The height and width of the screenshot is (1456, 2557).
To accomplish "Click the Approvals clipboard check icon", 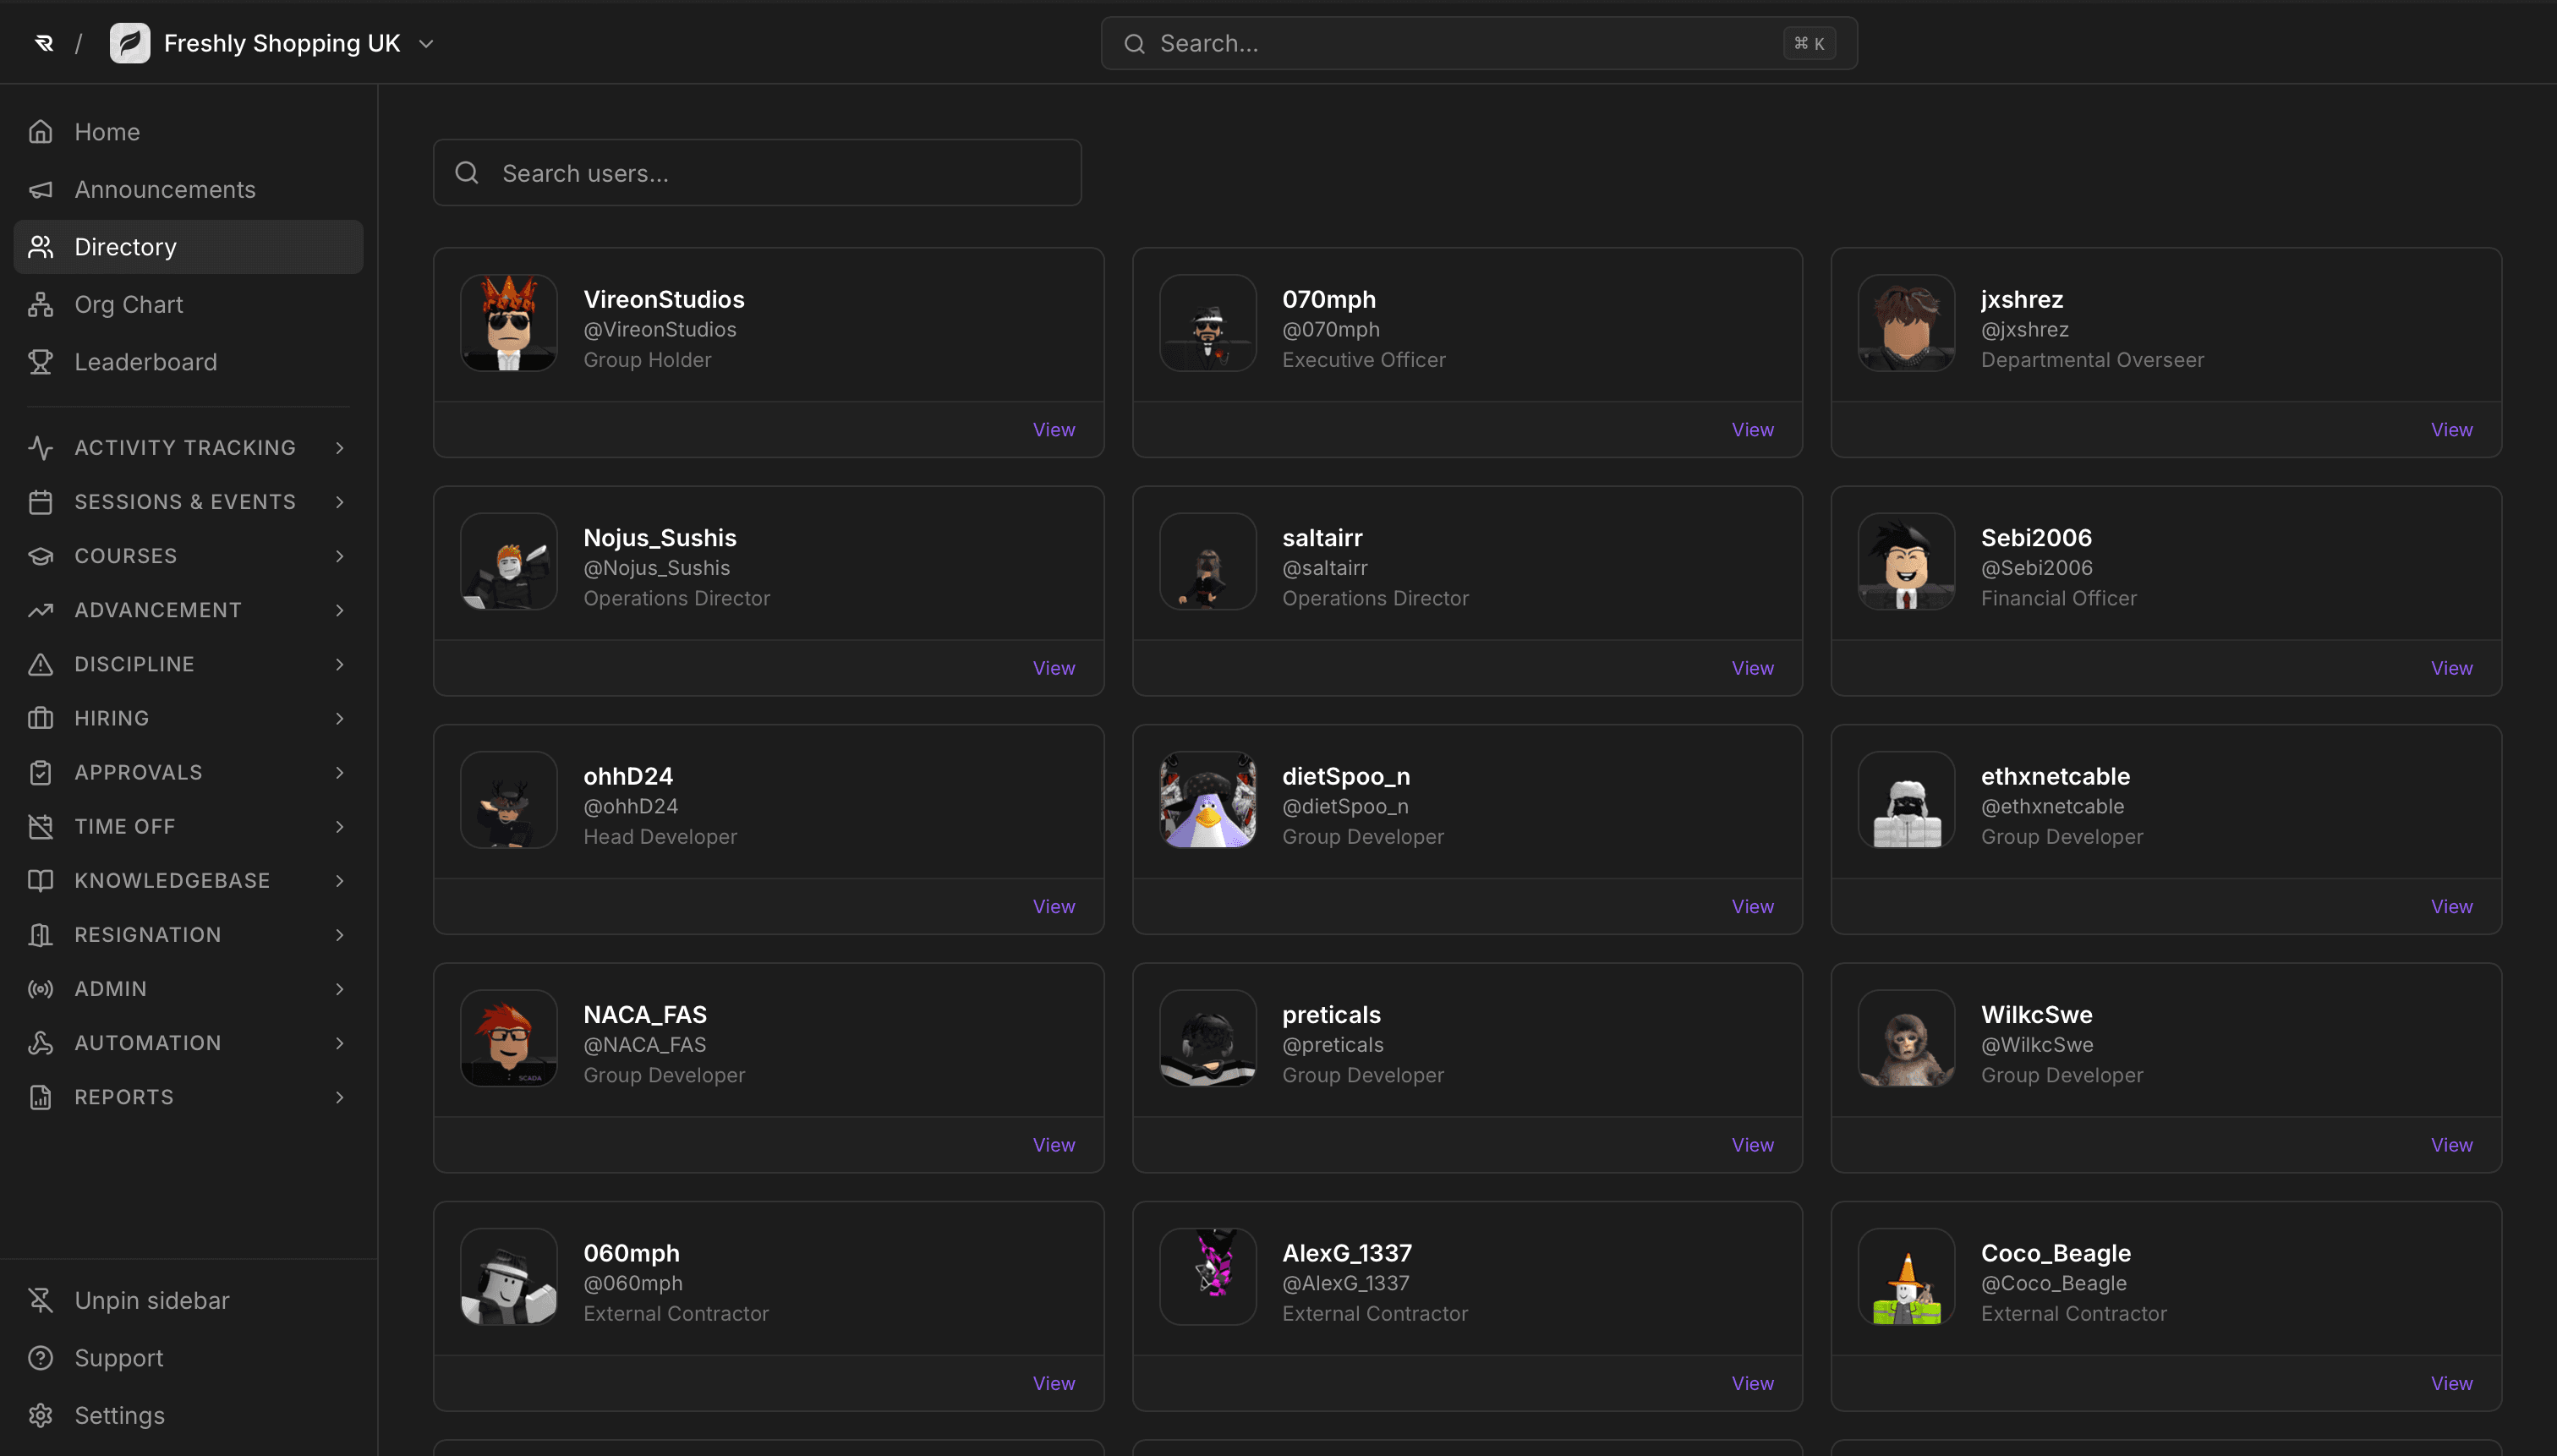I will pyautogui.click(x=41, y=772).
